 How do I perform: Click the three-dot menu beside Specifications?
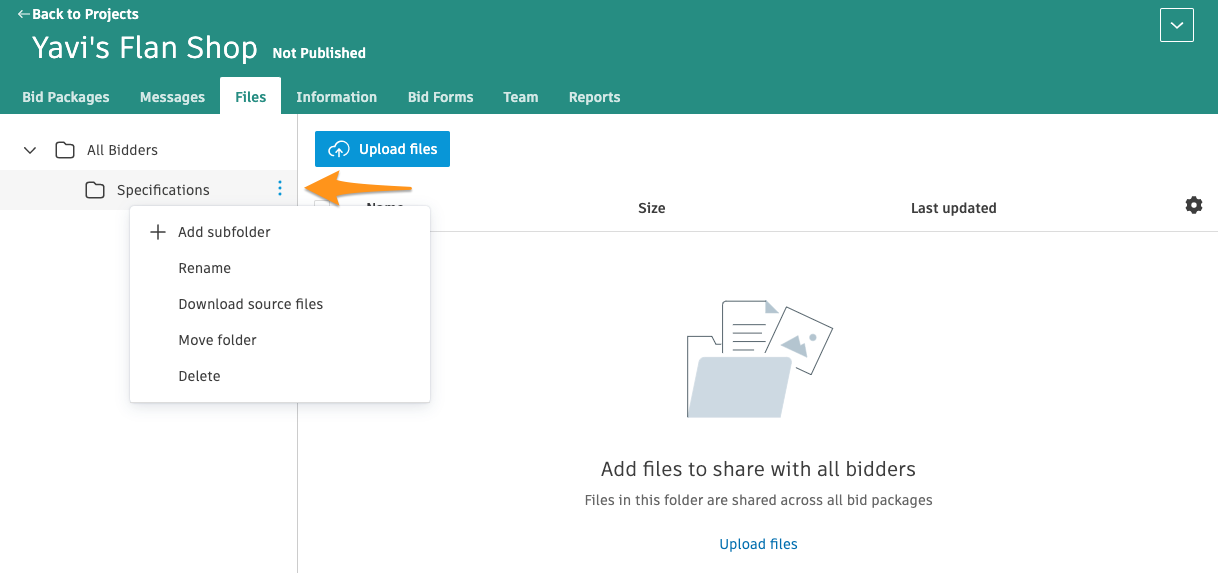coord(280,189)
